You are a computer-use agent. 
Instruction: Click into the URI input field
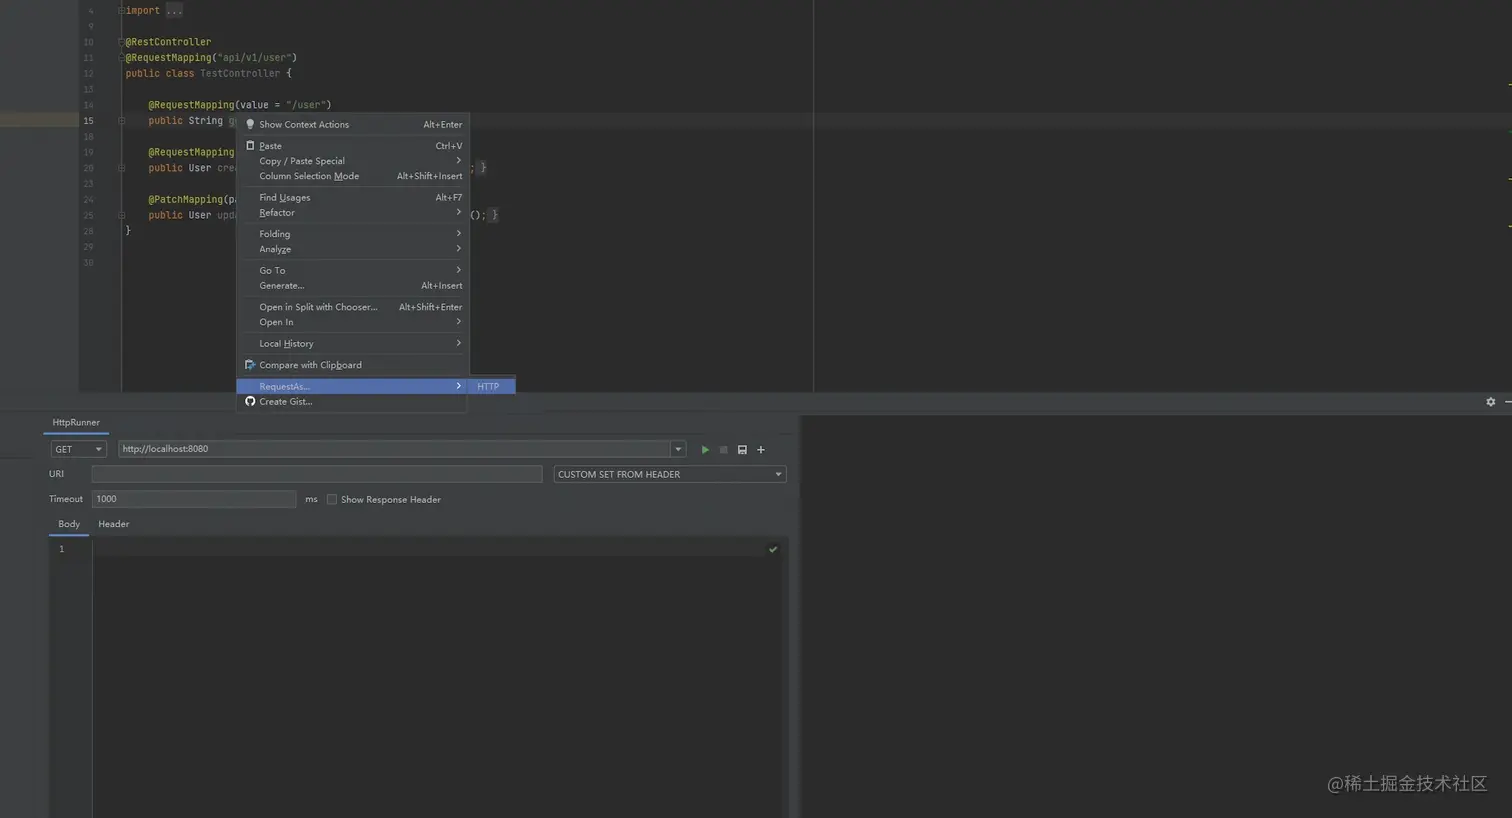click(x=317, y=474)
